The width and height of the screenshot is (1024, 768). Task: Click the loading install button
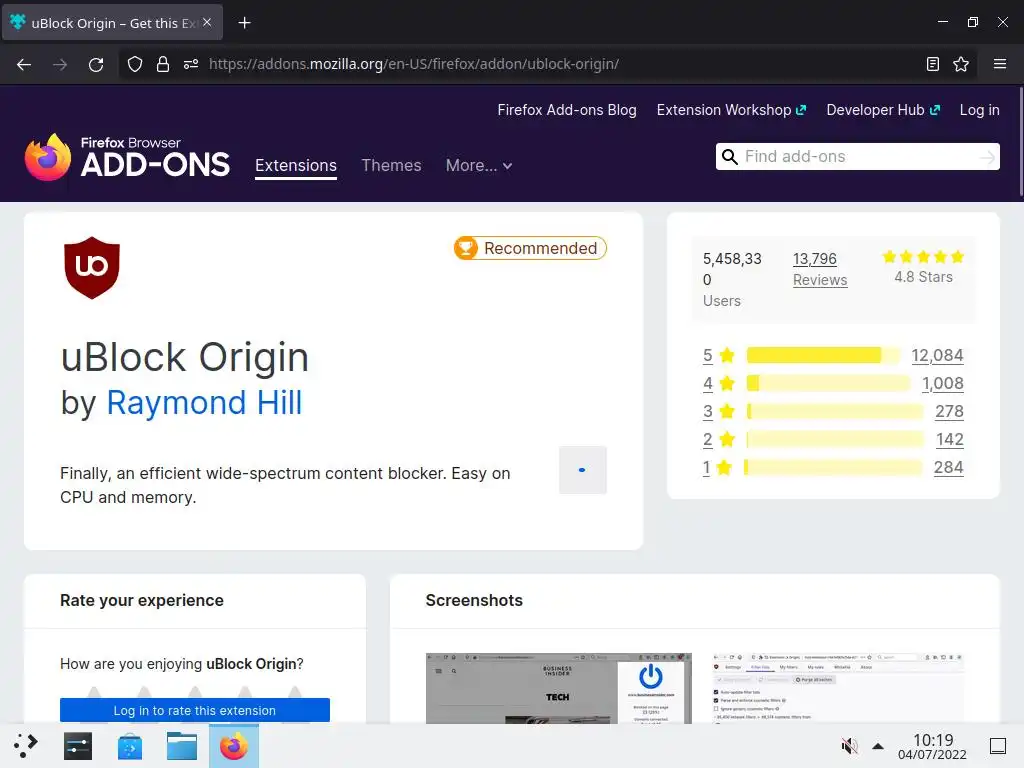point(583,470)
